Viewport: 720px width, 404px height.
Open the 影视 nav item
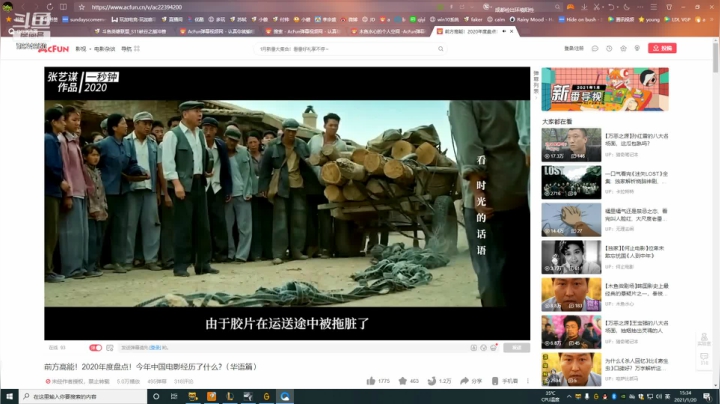[x=80, y=49]
